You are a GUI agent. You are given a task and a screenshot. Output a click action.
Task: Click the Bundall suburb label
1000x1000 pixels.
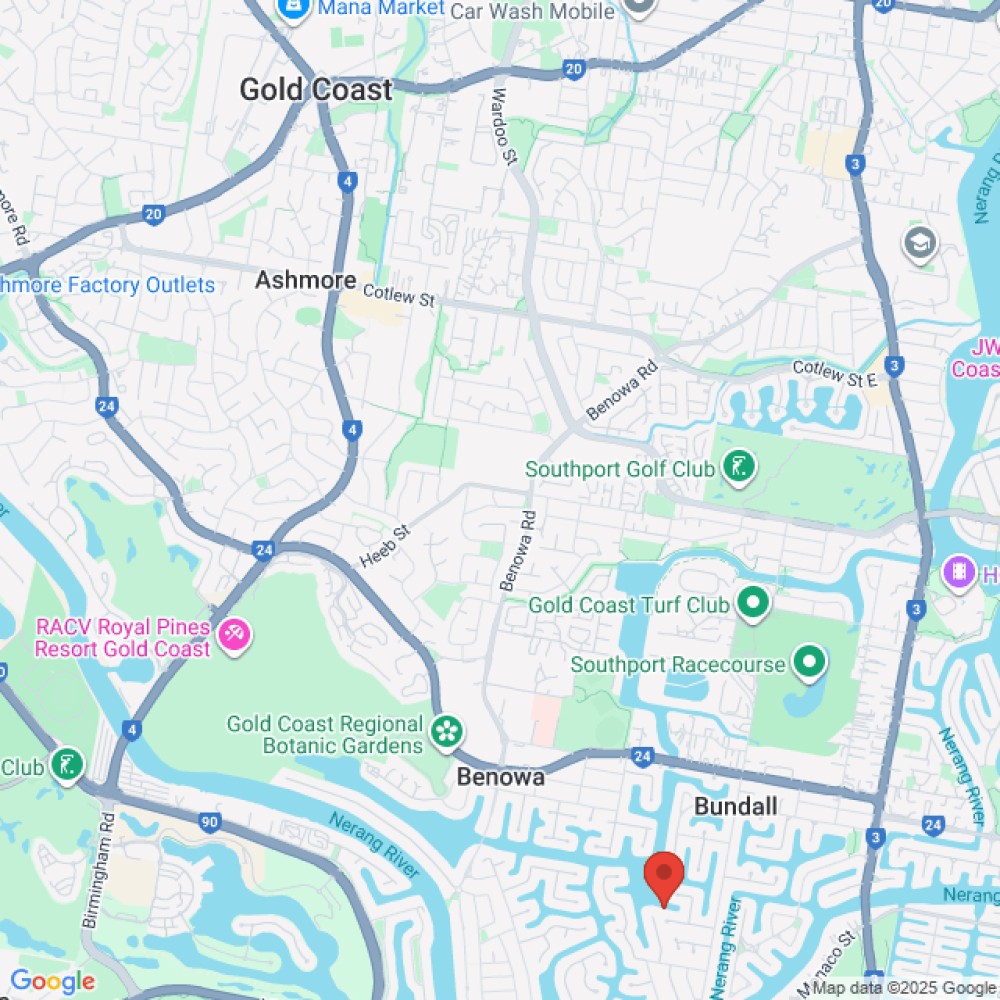[x=735, y=806]
